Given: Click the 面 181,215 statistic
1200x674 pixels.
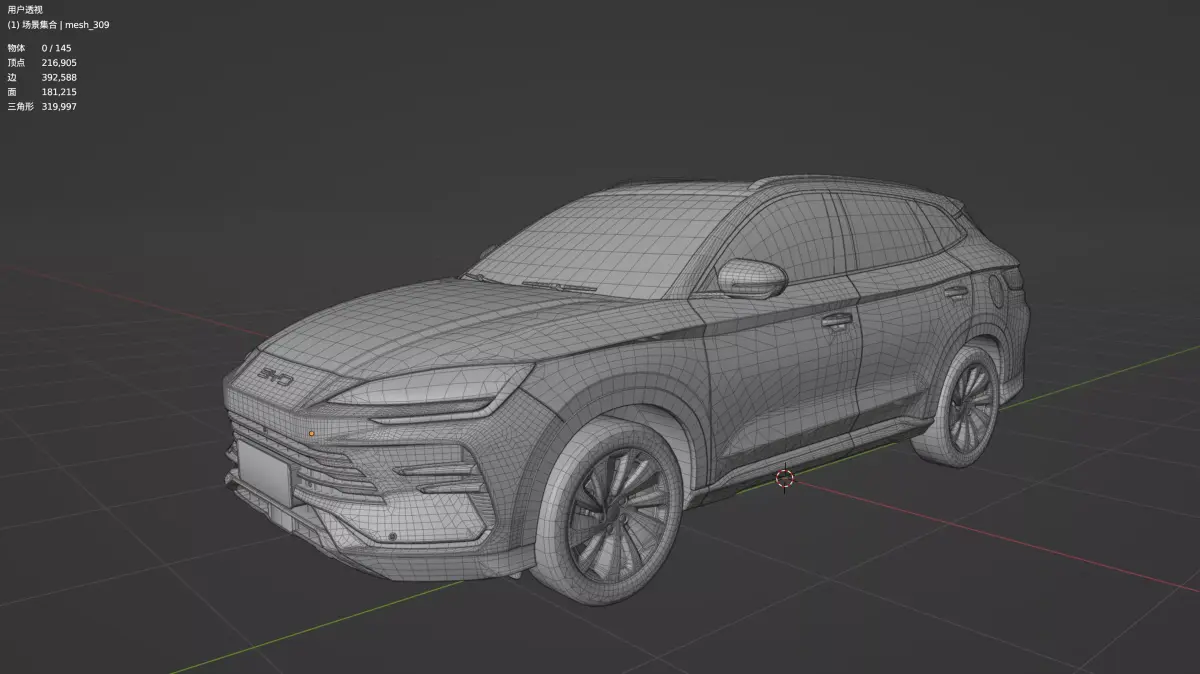Looking at the screenshot, I should coord(42,91).
